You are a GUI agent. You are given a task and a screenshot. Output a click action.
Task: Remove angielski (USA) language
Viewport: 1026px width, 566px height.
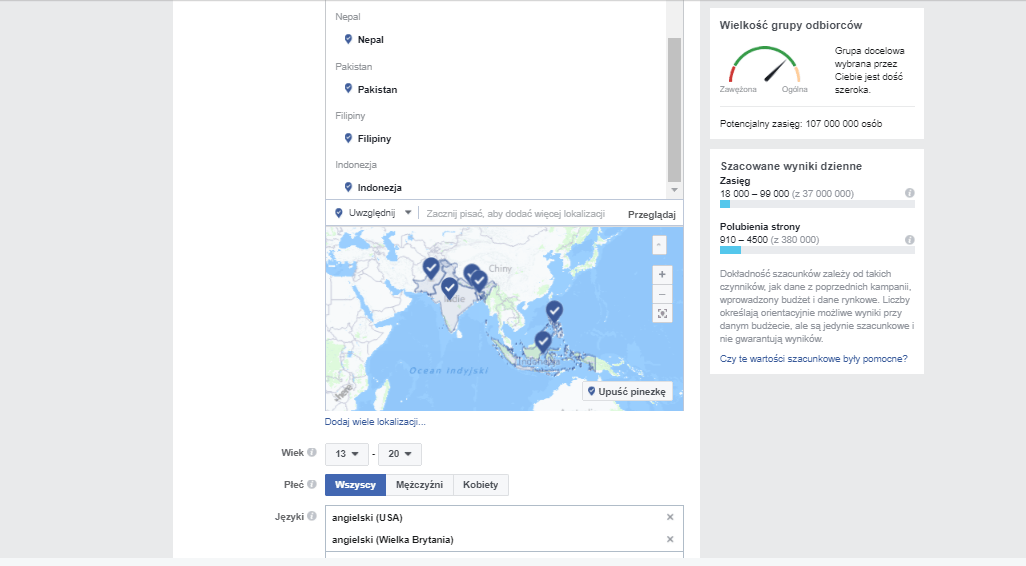pos(670,517)
